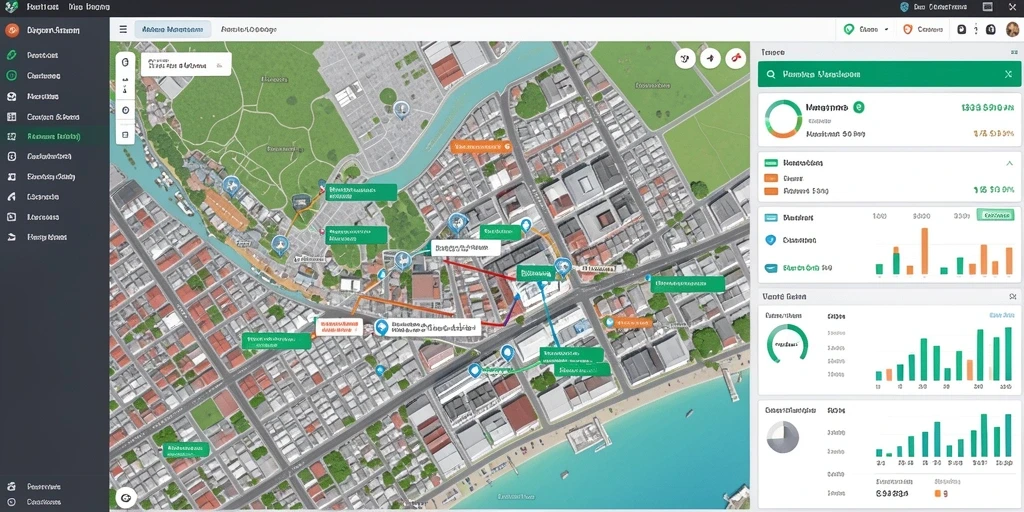The width and height of the screenshot is (1024, 512).
Task: Close the green search bar with the X
Action: click(x=1008, y=74)
